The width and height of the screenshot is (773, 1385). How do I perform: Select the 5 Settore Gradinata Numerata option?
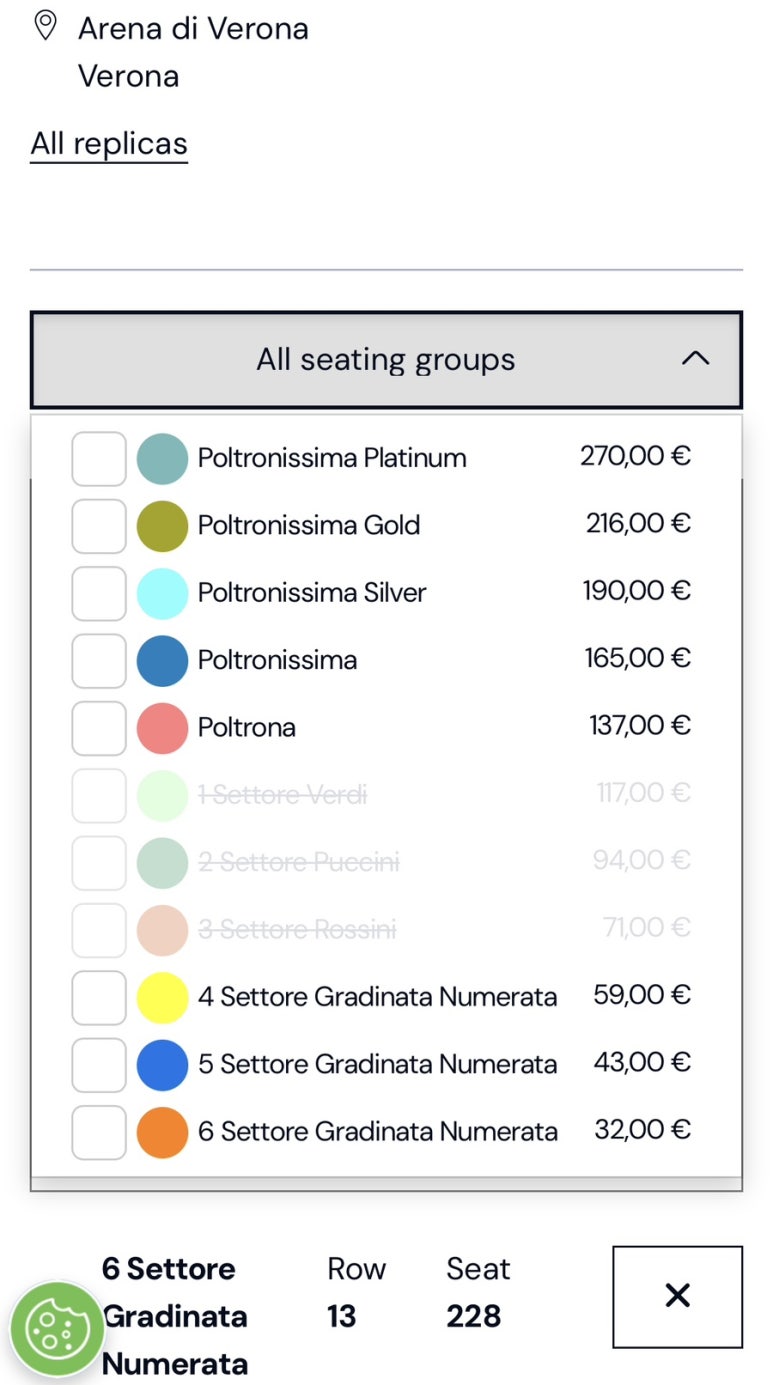386,1064
